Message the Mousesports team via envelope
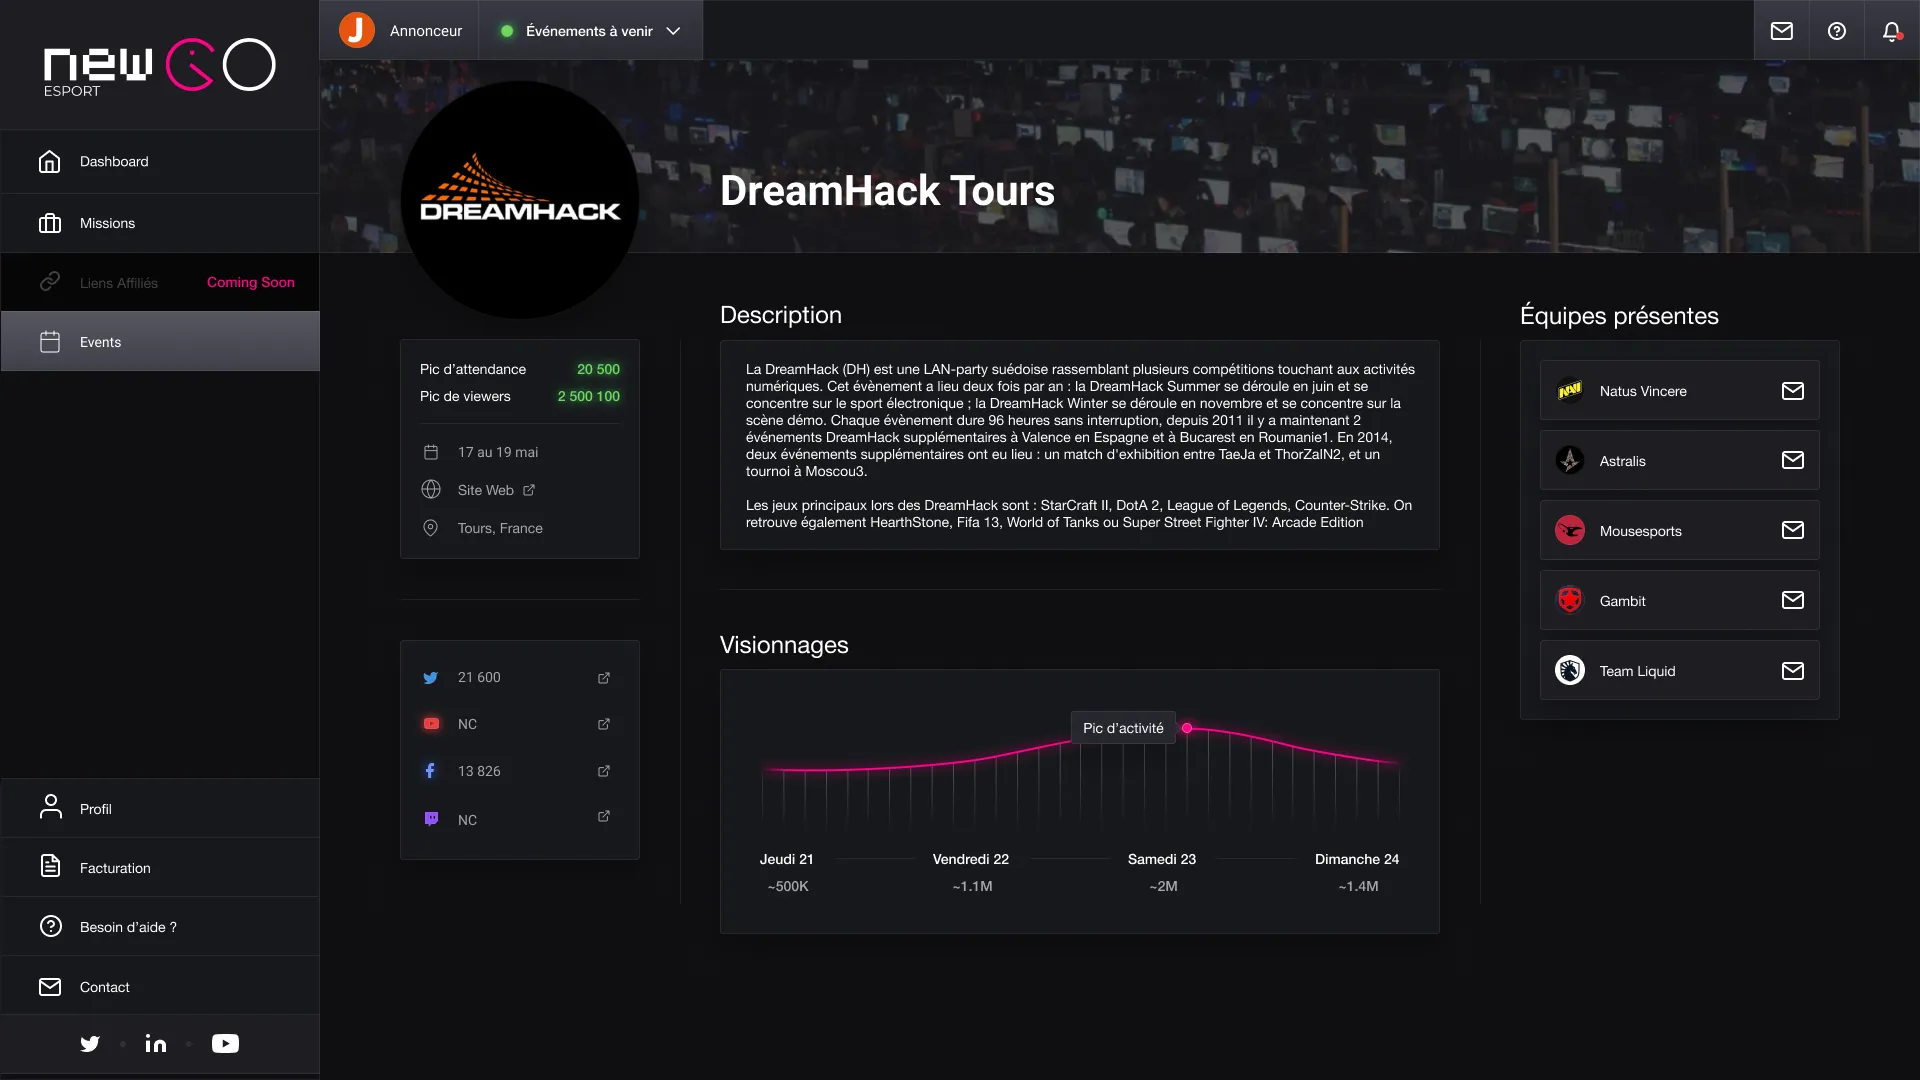This screenshot has height=1080, width=1920. (1793, 531)
